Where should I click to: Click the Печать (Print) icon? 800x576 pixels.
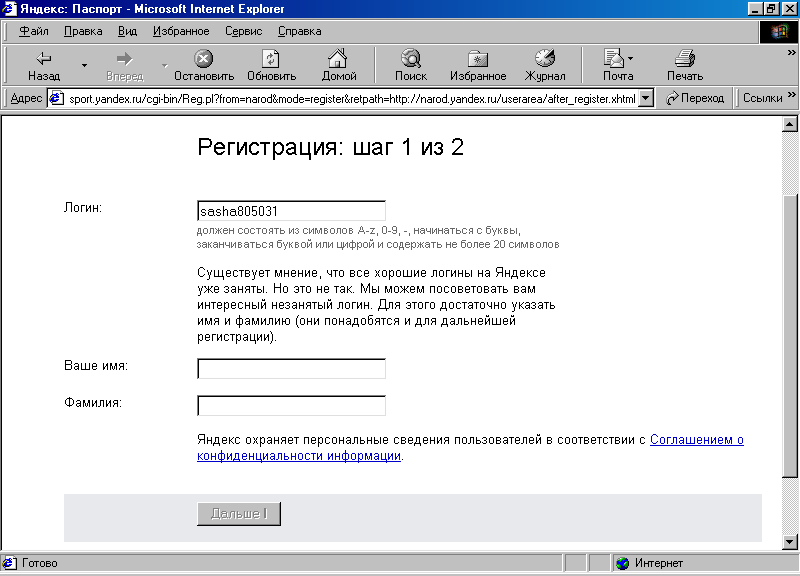(x=685, y=58)
